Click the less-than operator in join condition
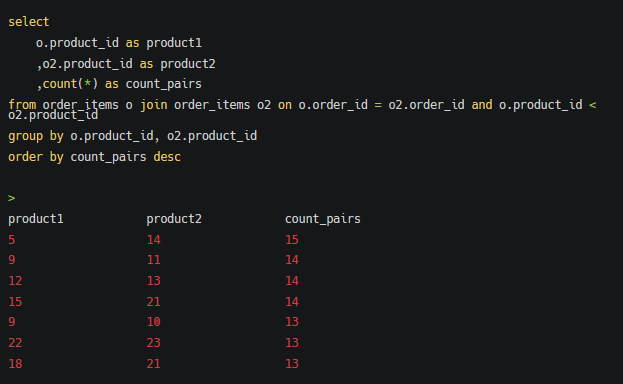 592,105
